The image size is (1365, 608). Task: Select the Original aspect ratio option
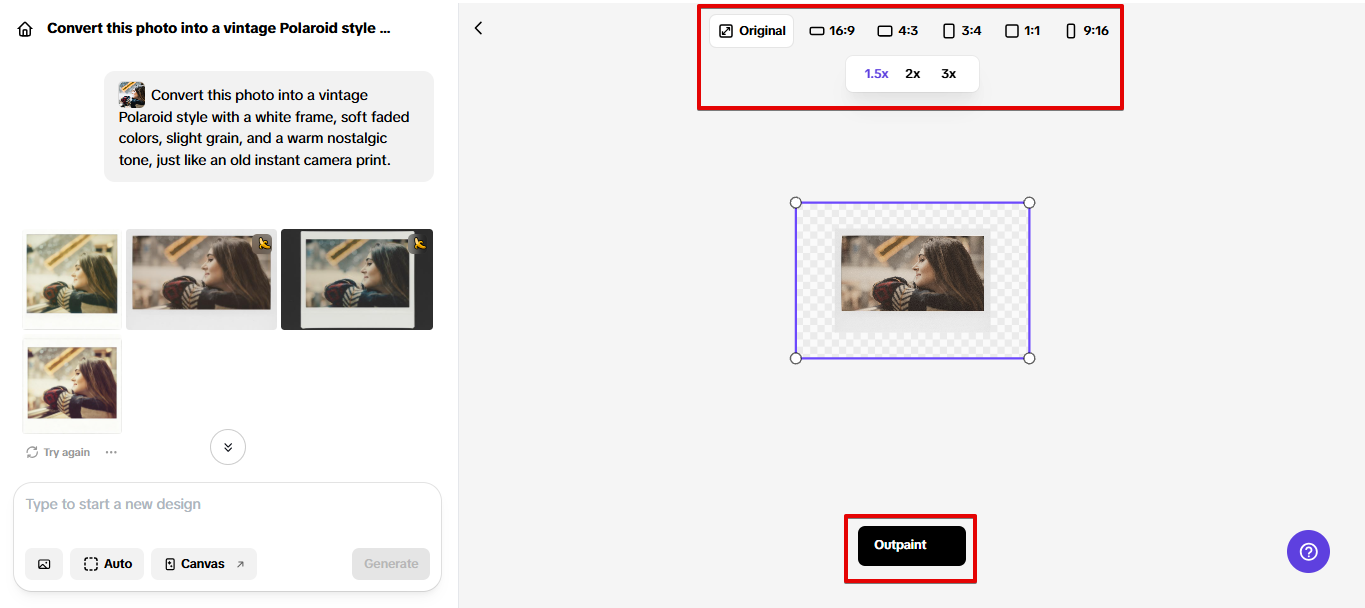pos(752,31)
